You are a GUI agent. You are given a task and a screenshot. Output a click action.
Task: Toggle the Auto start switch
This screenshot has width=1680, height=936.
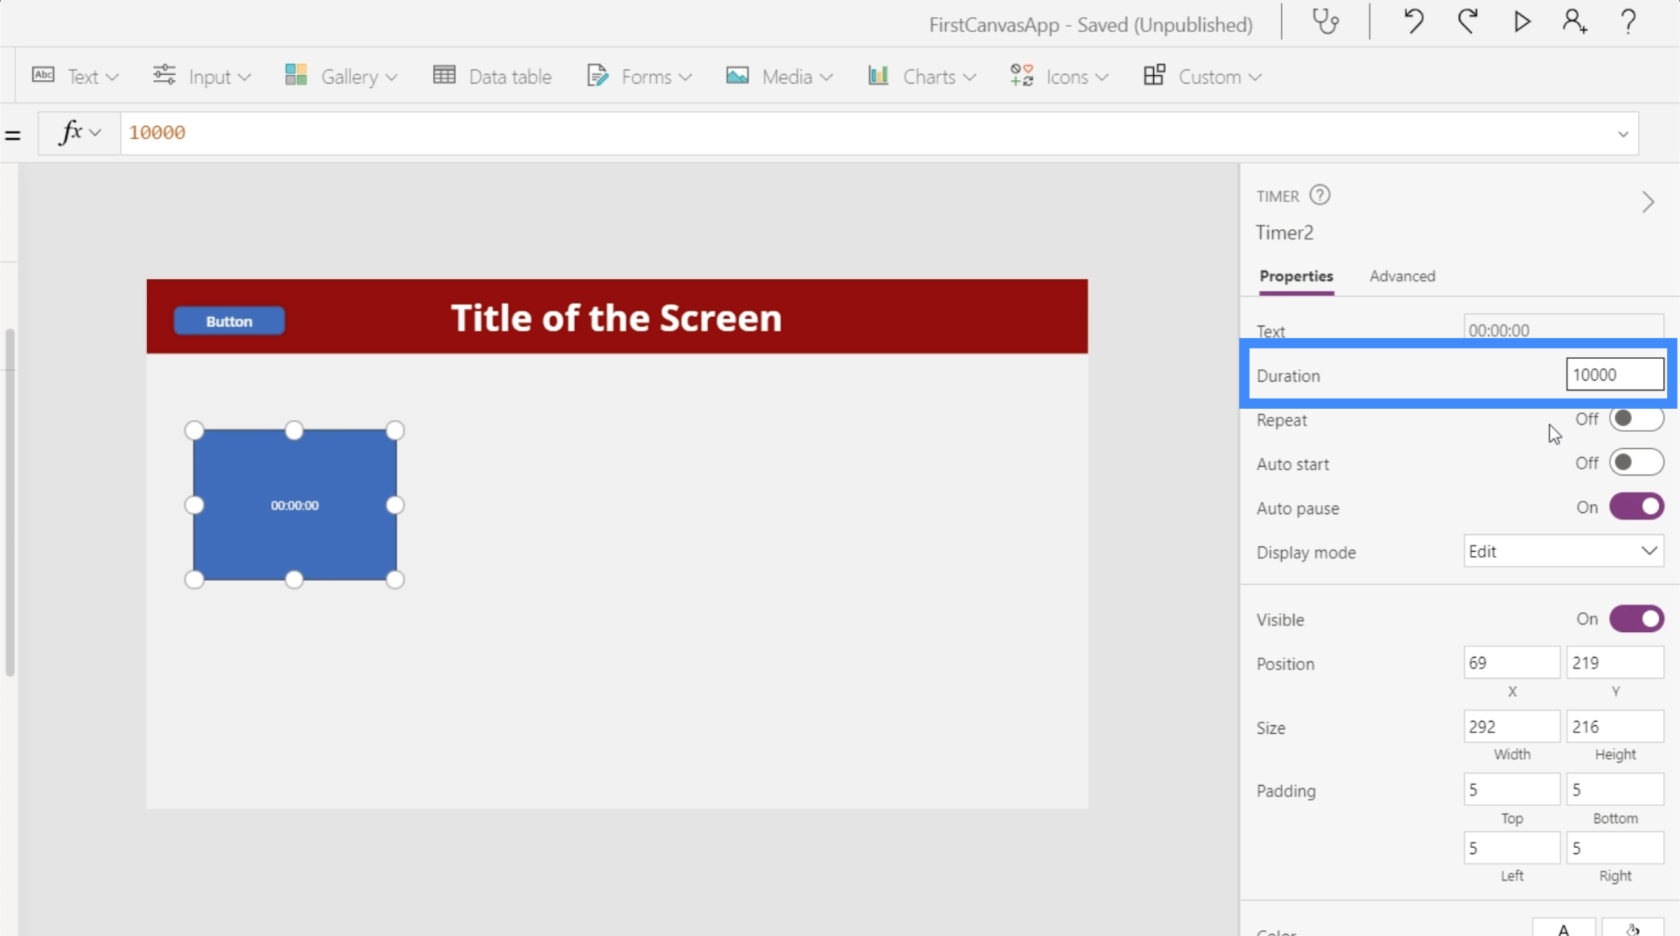coord(1636,462)
